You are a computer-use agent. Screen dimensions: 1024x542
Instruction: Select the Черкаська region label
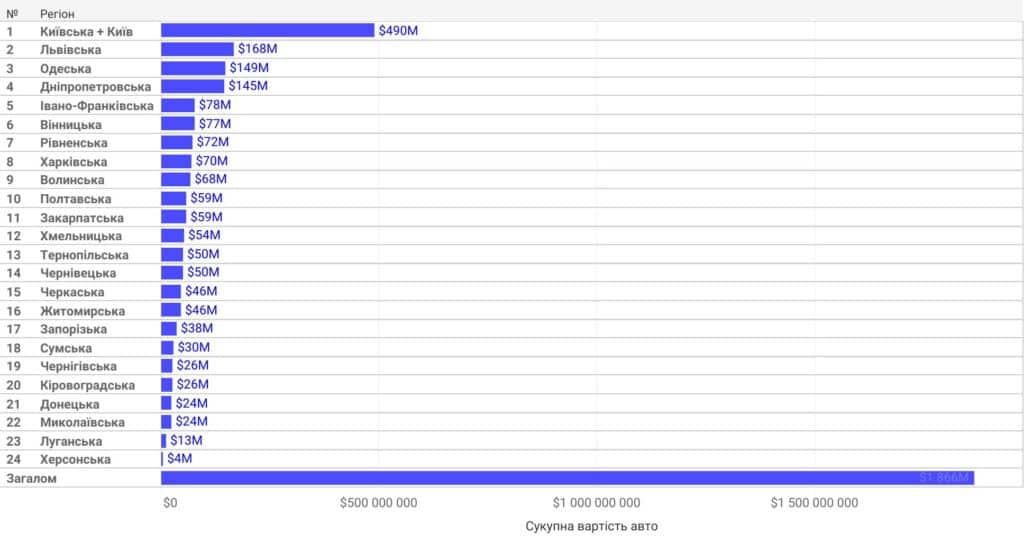(x=72, y=292)
